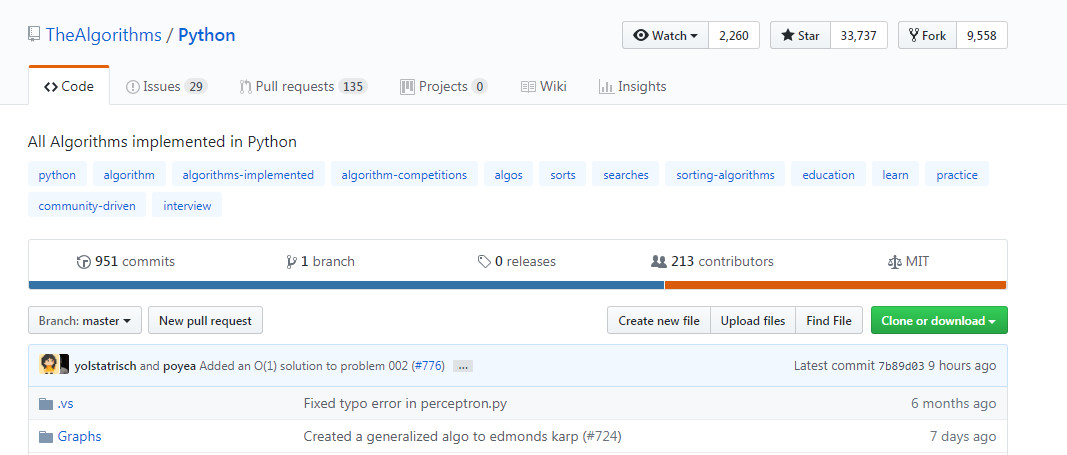
Task: Click the sorts topic tag
Action: point(563,175)
